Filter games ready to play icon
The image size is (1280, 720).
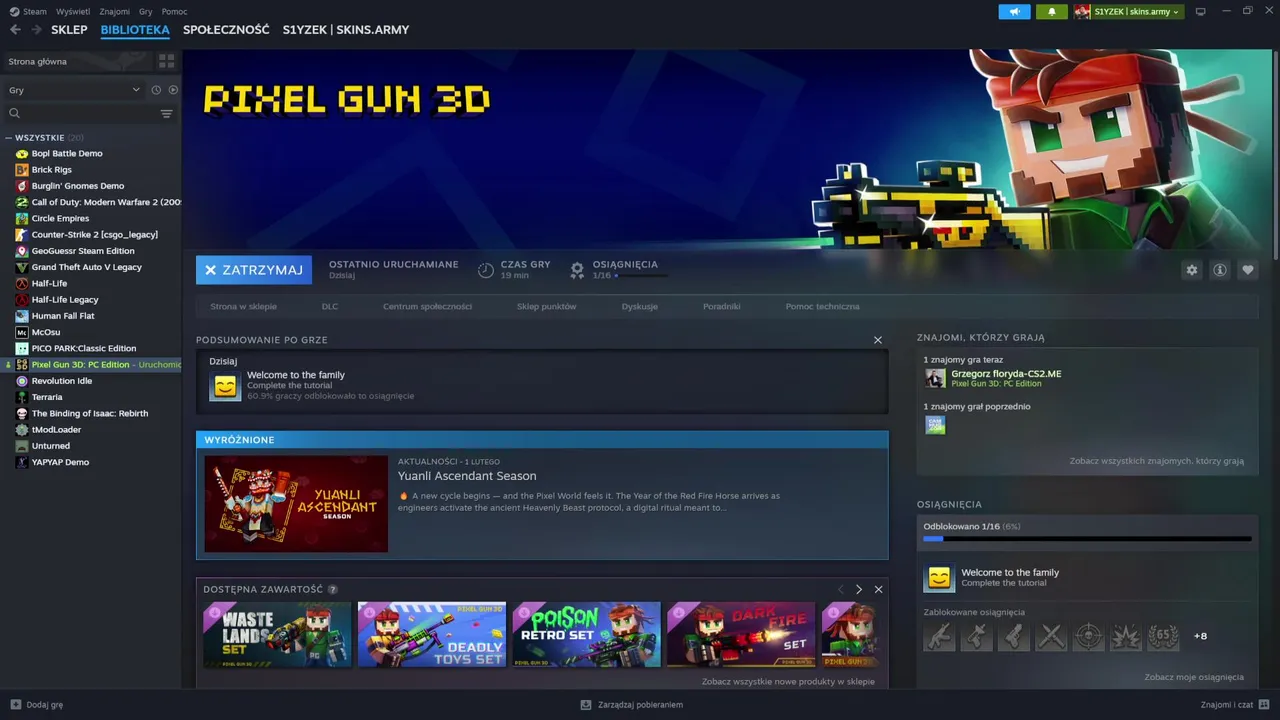173,90
